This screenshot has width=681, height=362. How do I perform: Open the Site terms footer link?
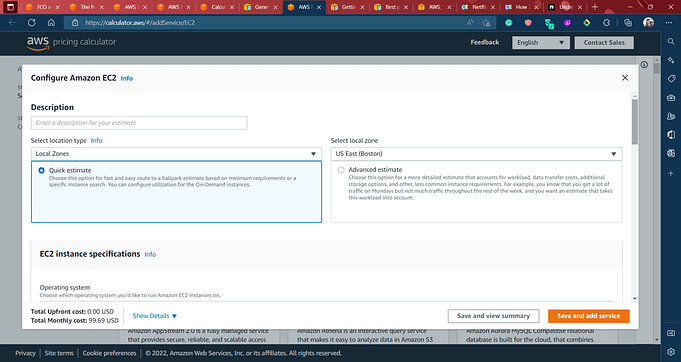(59, 353)
